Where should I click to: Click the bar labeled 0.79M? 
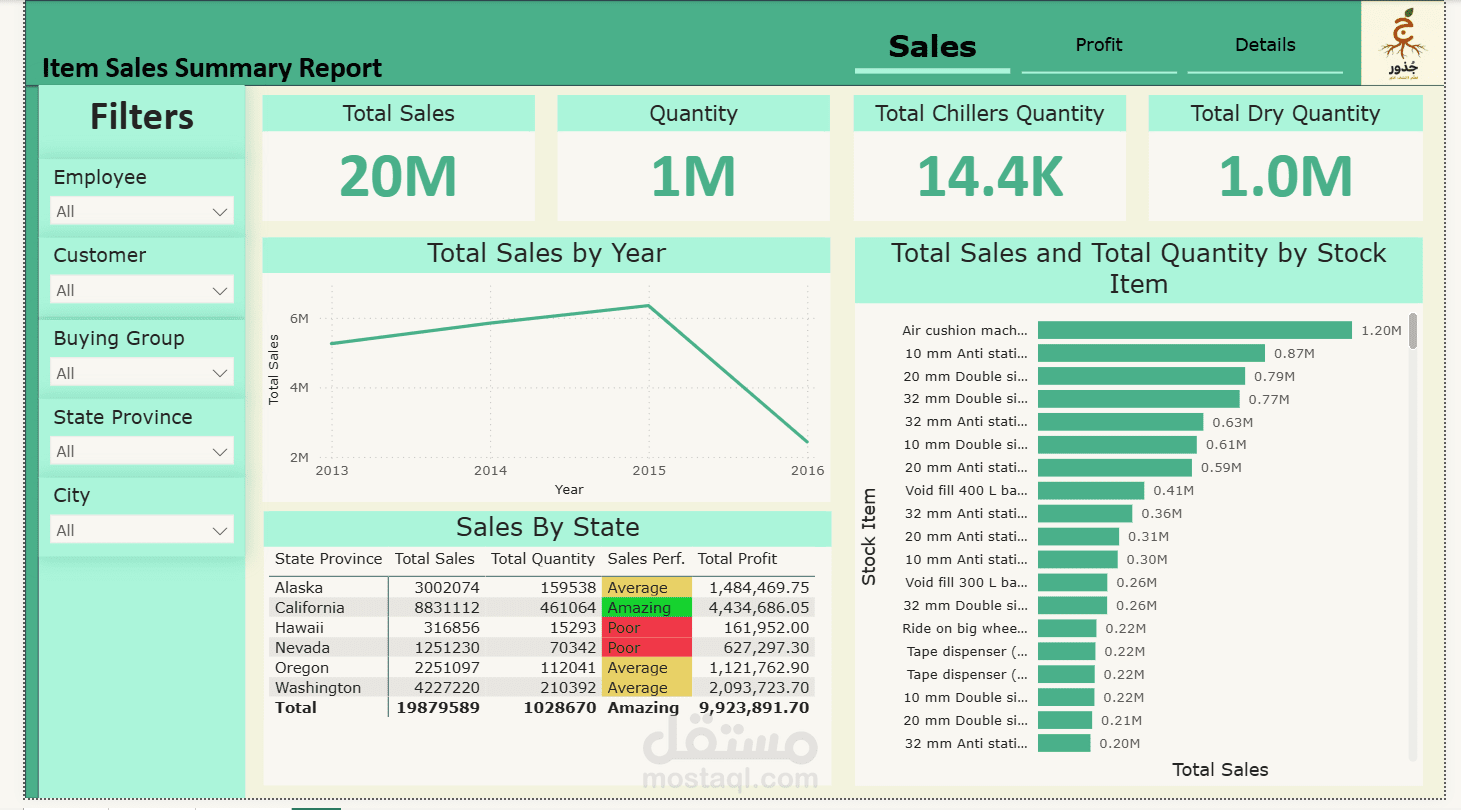coord(1141,376)
